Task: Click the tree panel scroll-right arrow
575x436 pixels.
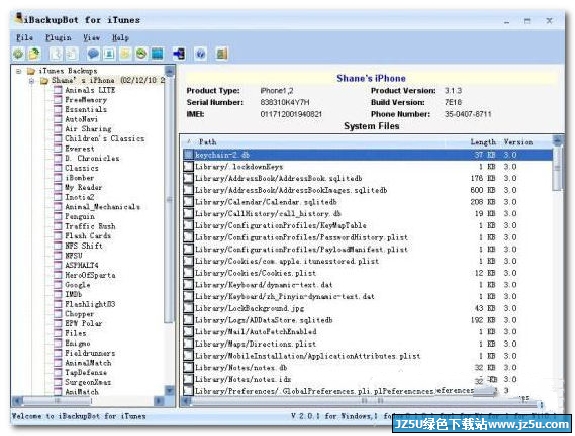Action: (159, 401)
